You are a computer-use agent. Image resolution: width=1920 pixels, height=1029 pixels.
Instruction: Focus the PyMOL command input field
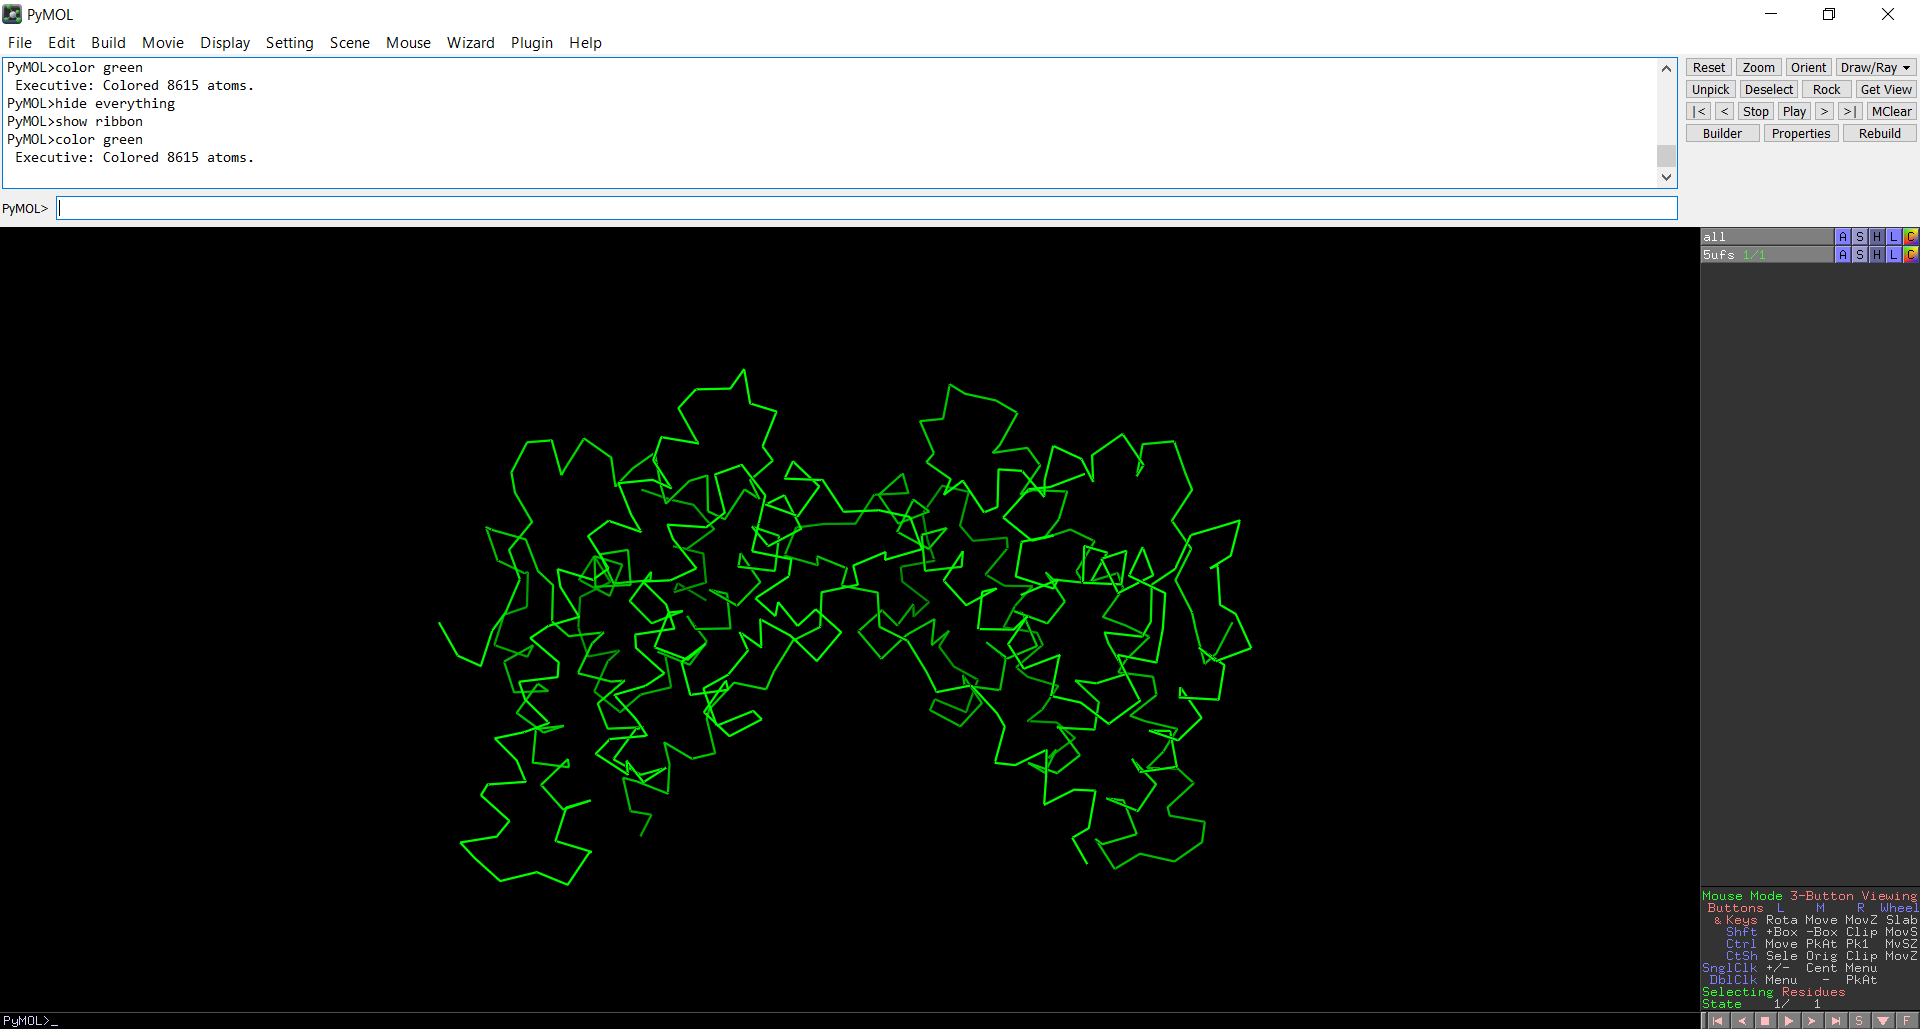tap(867, 208)
